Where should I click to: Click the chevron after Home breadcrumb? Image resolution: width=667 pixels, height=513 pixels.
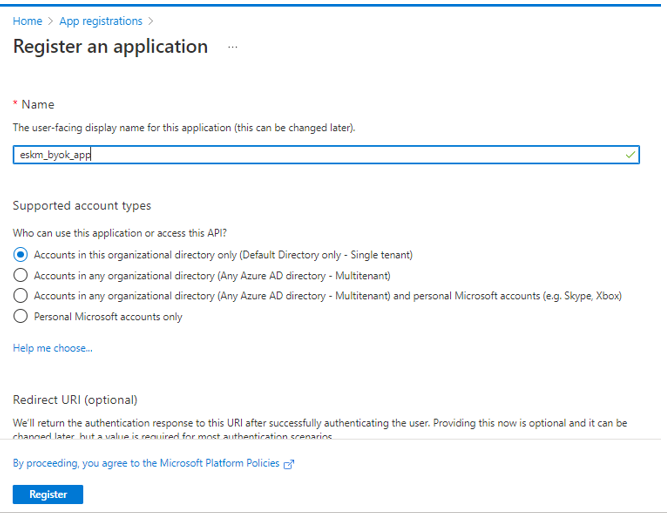pyautogui.click(x=50, y=21)
